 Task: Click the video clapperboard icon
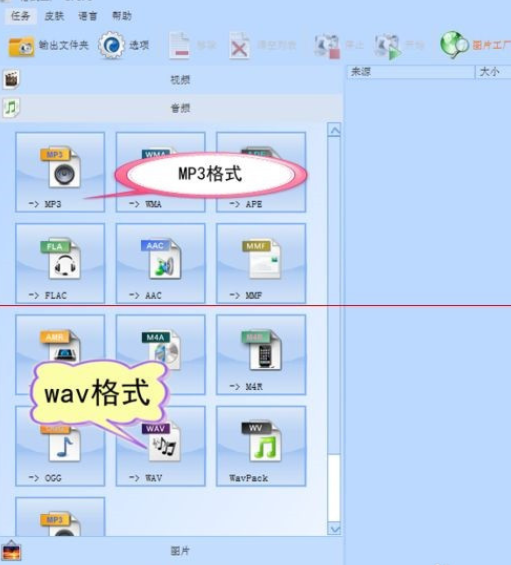click(x=11, y=79)
